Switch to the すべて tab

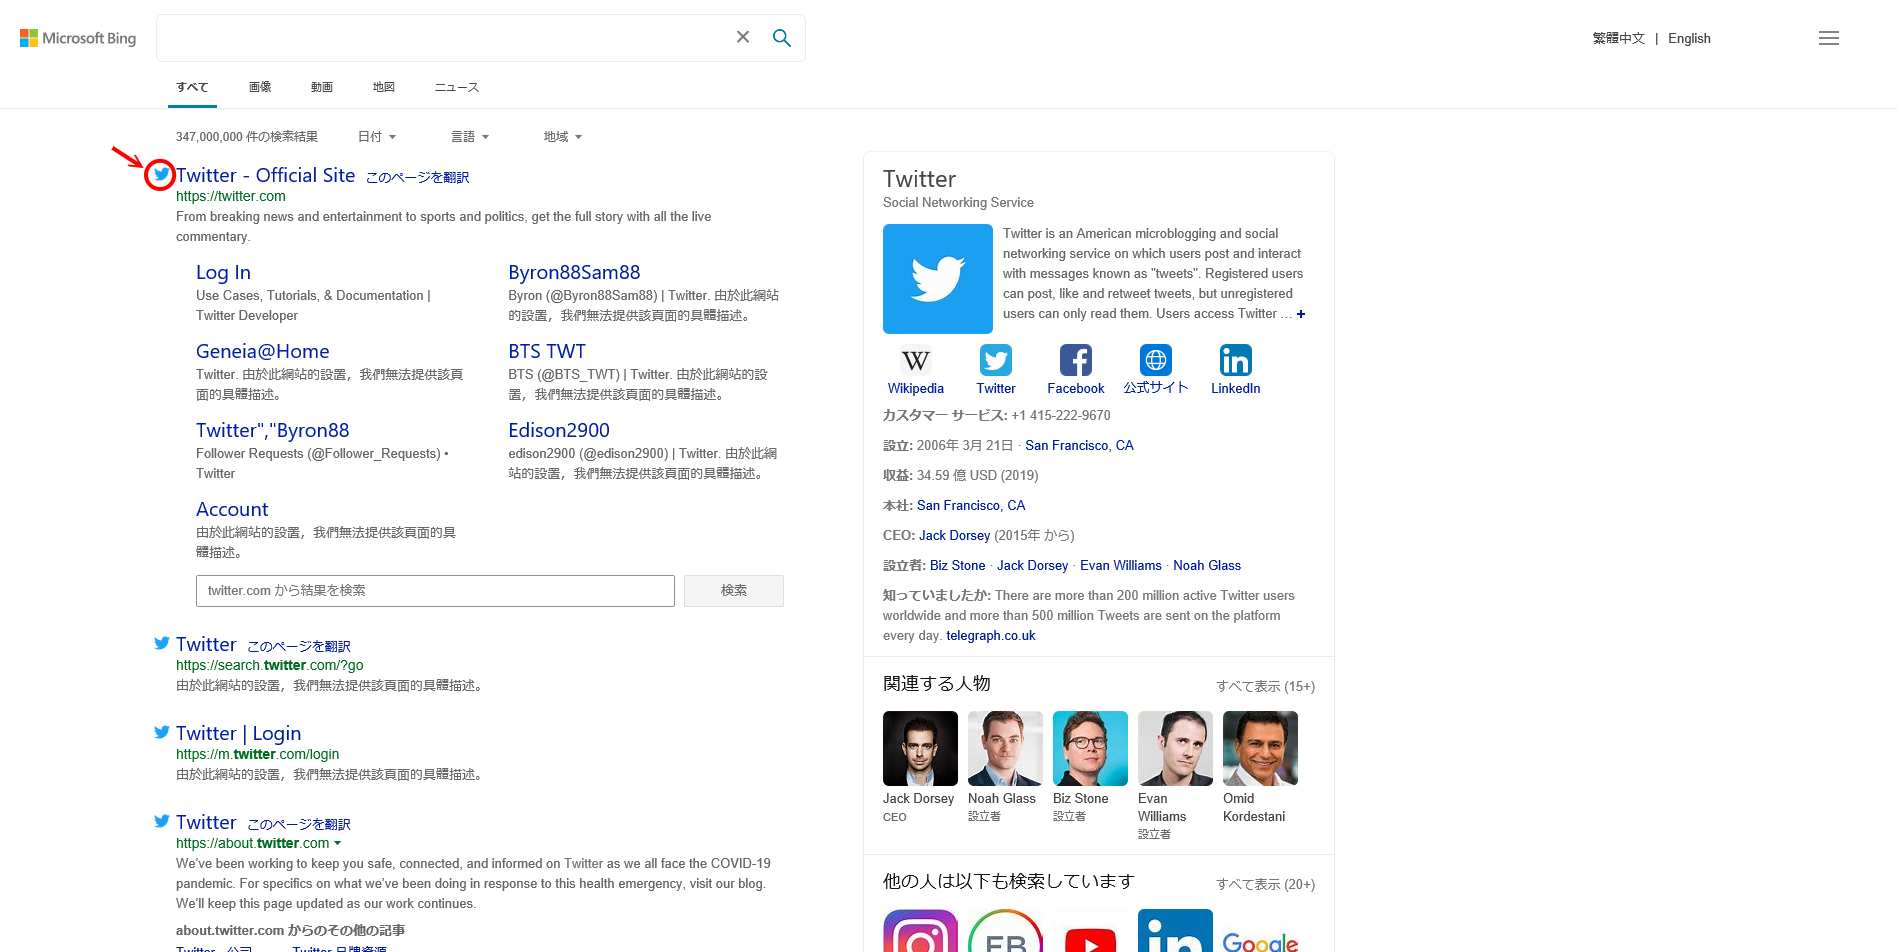click(x=192, y=87)
